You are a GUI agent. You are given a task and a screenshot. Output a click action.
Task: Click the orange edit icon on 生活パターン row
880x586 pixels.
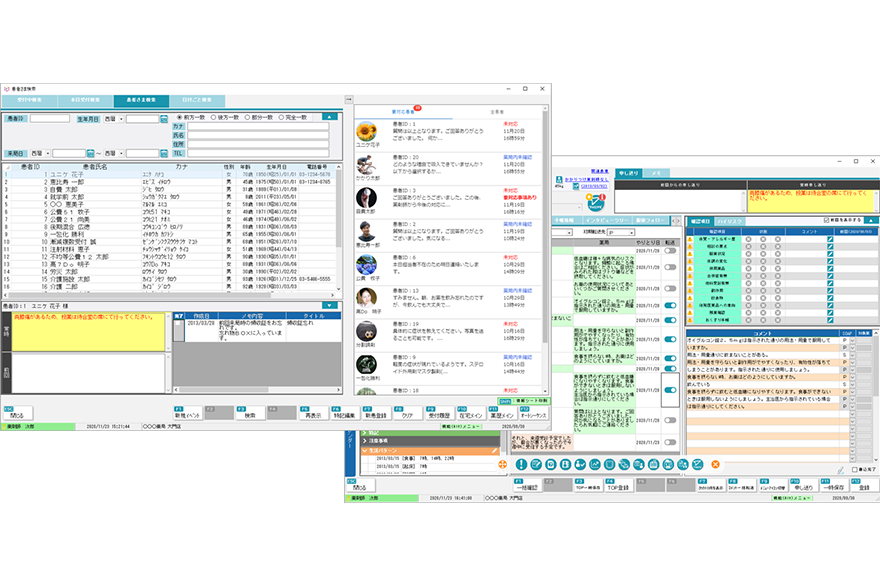(494, 451)
